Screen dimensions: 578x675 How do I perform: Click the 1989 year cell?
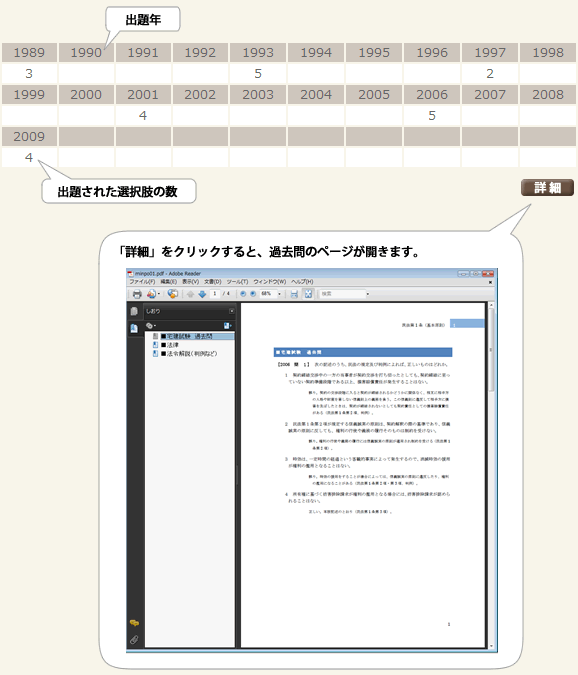[x=29, y=53]
